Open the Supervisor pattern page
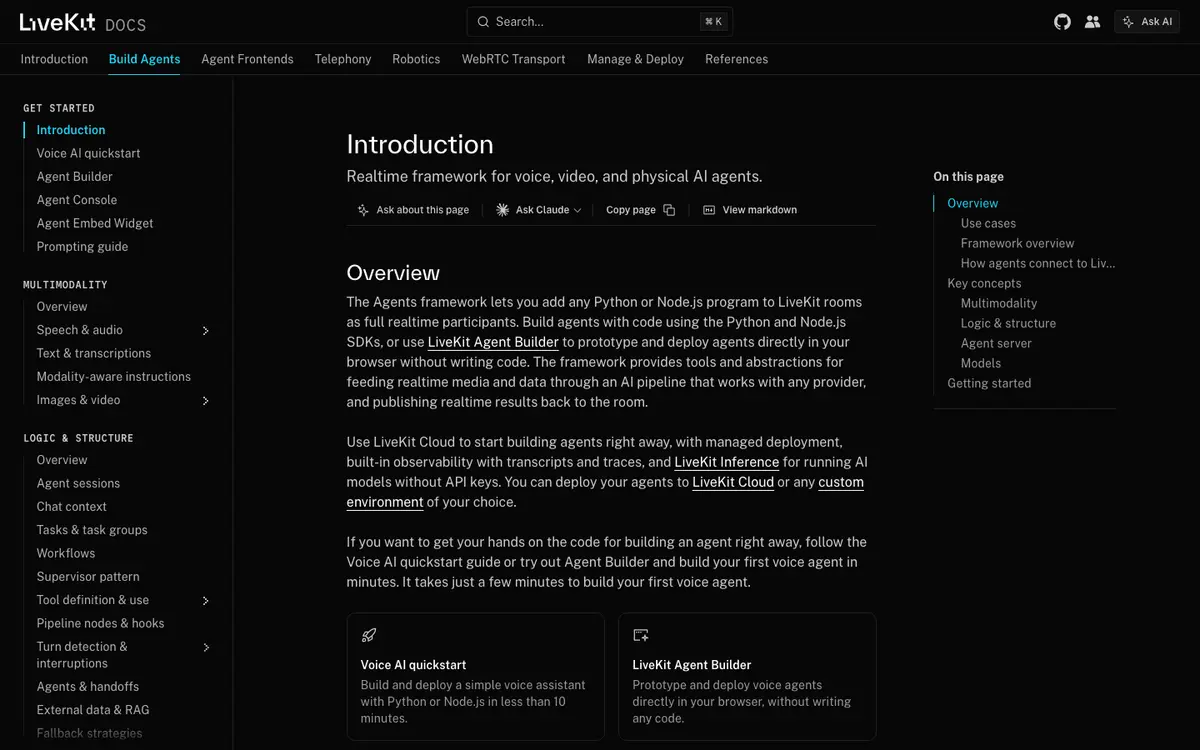Image resolution: width=1200 pixels, height=750 pixels. coord(88,577)
